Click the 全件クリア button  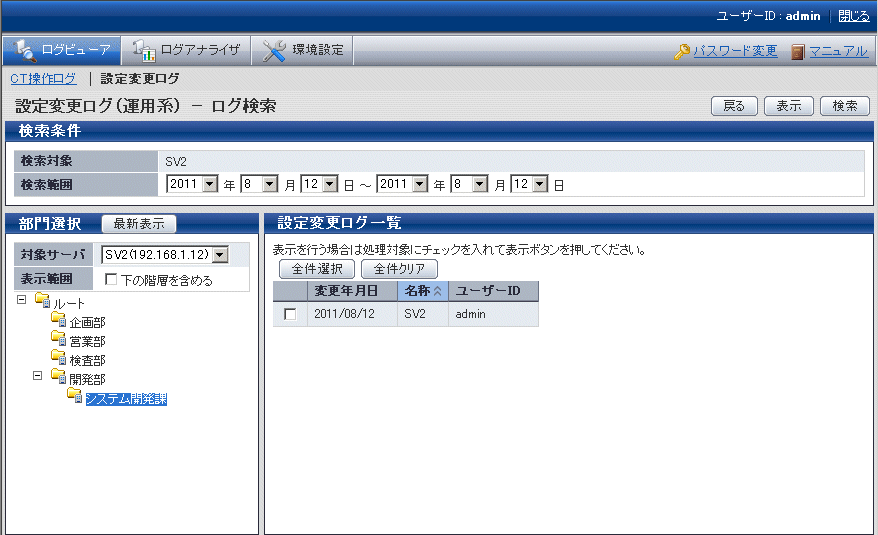399,269
